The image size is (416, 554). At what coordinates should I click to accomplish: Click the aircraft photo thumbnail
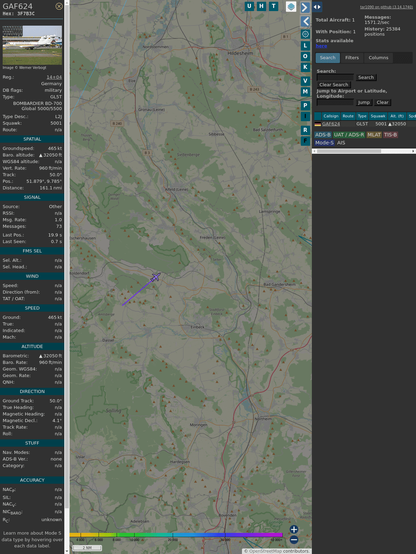tap(32, 45)
